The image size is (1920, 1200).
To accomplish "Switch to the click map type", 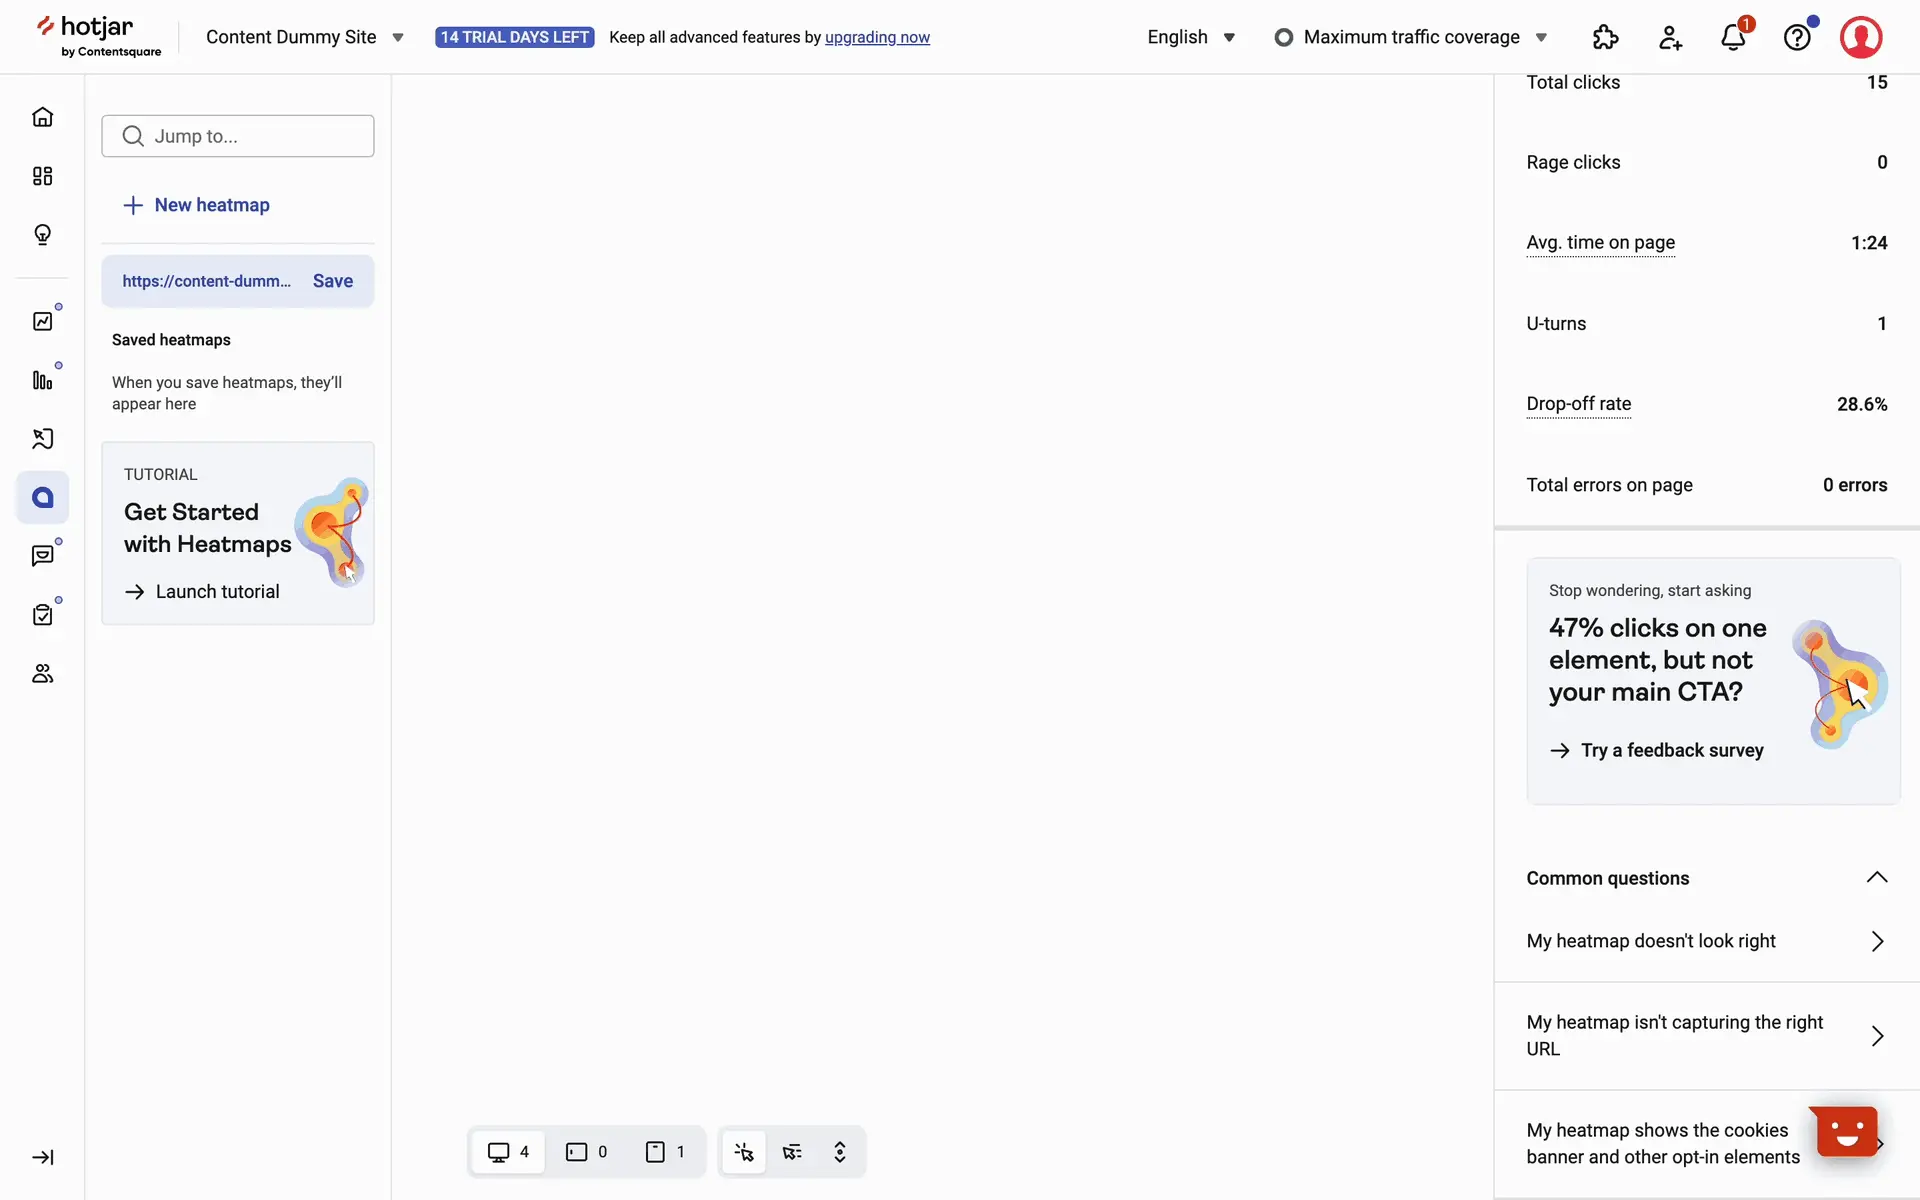I will coord(744,1152).
